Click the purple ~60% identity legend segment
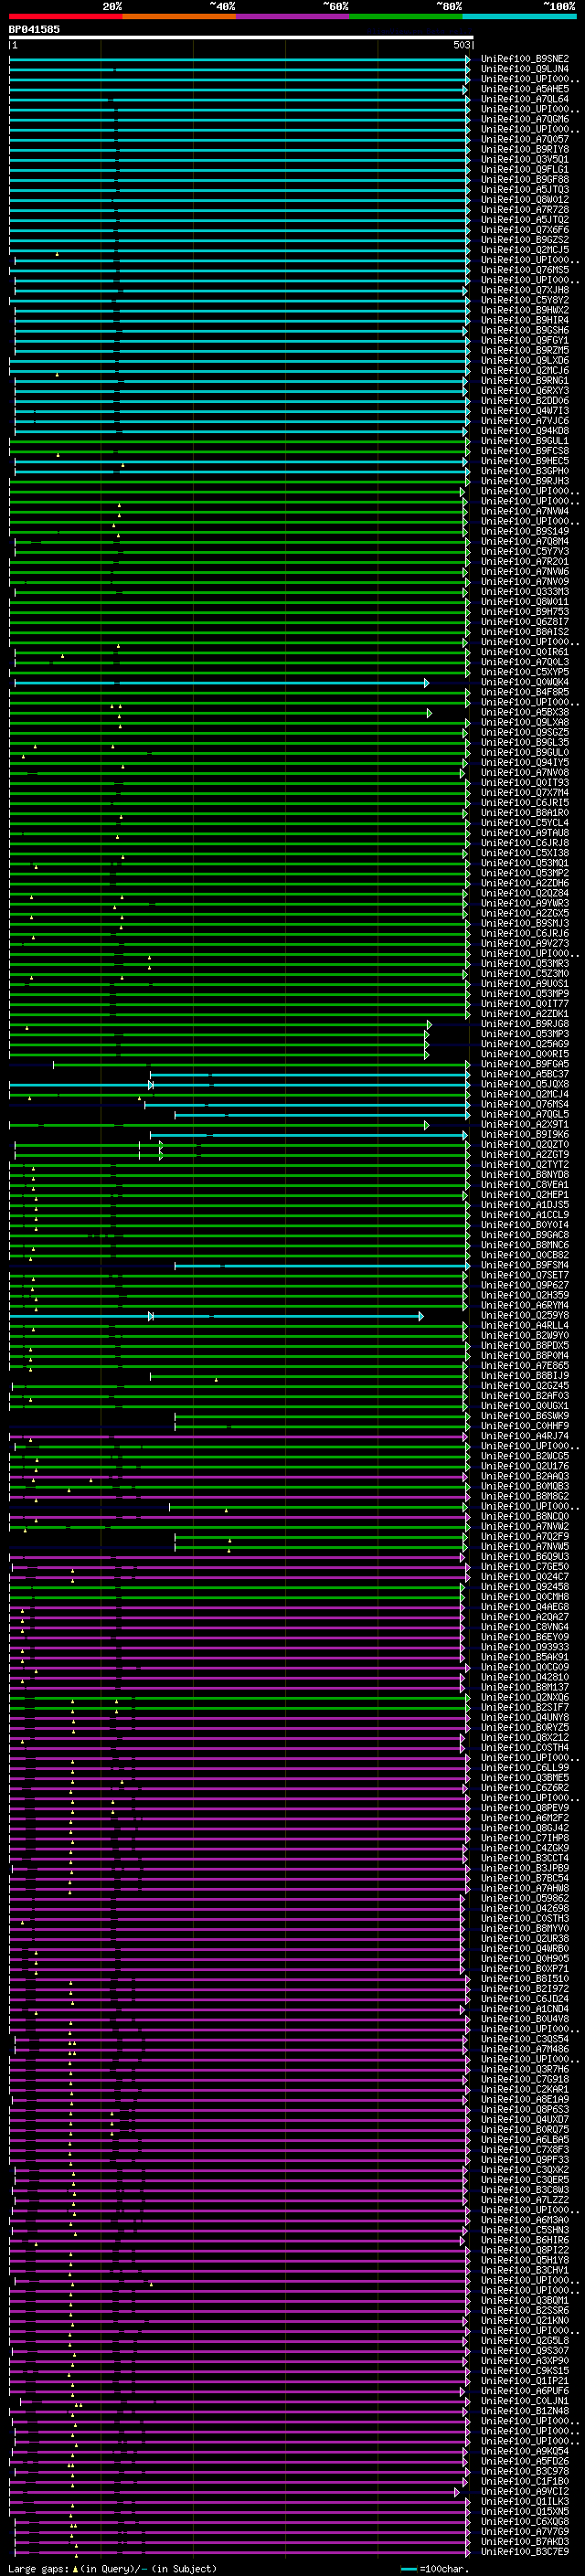585x2576 pixels. click(293, 16)
